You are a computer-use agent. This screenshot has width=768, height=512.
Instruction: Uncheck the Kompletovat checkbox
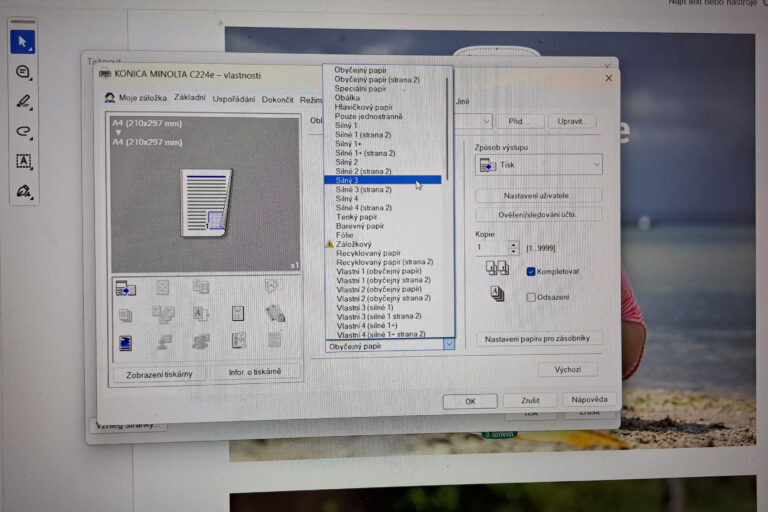[x=531, y=271]
